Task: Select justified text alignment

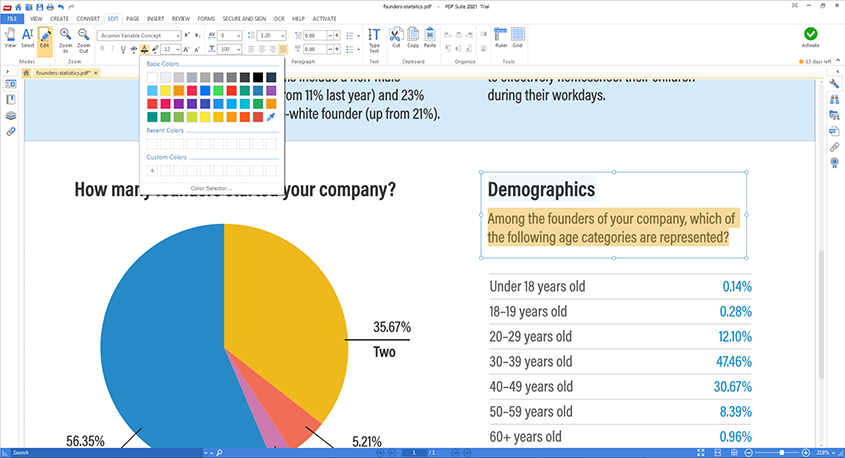Action: [x=283, y=49]
